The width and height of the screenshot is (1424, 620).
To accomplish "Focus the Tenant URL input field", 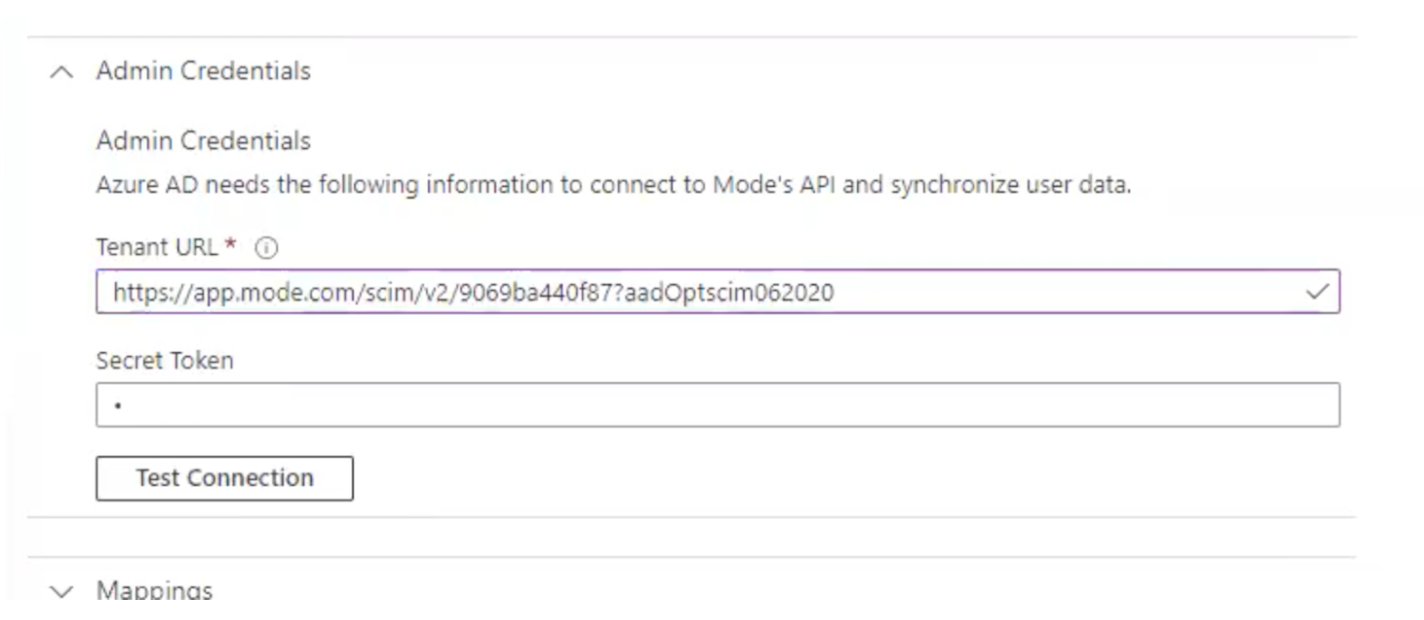I will point(718,291).
